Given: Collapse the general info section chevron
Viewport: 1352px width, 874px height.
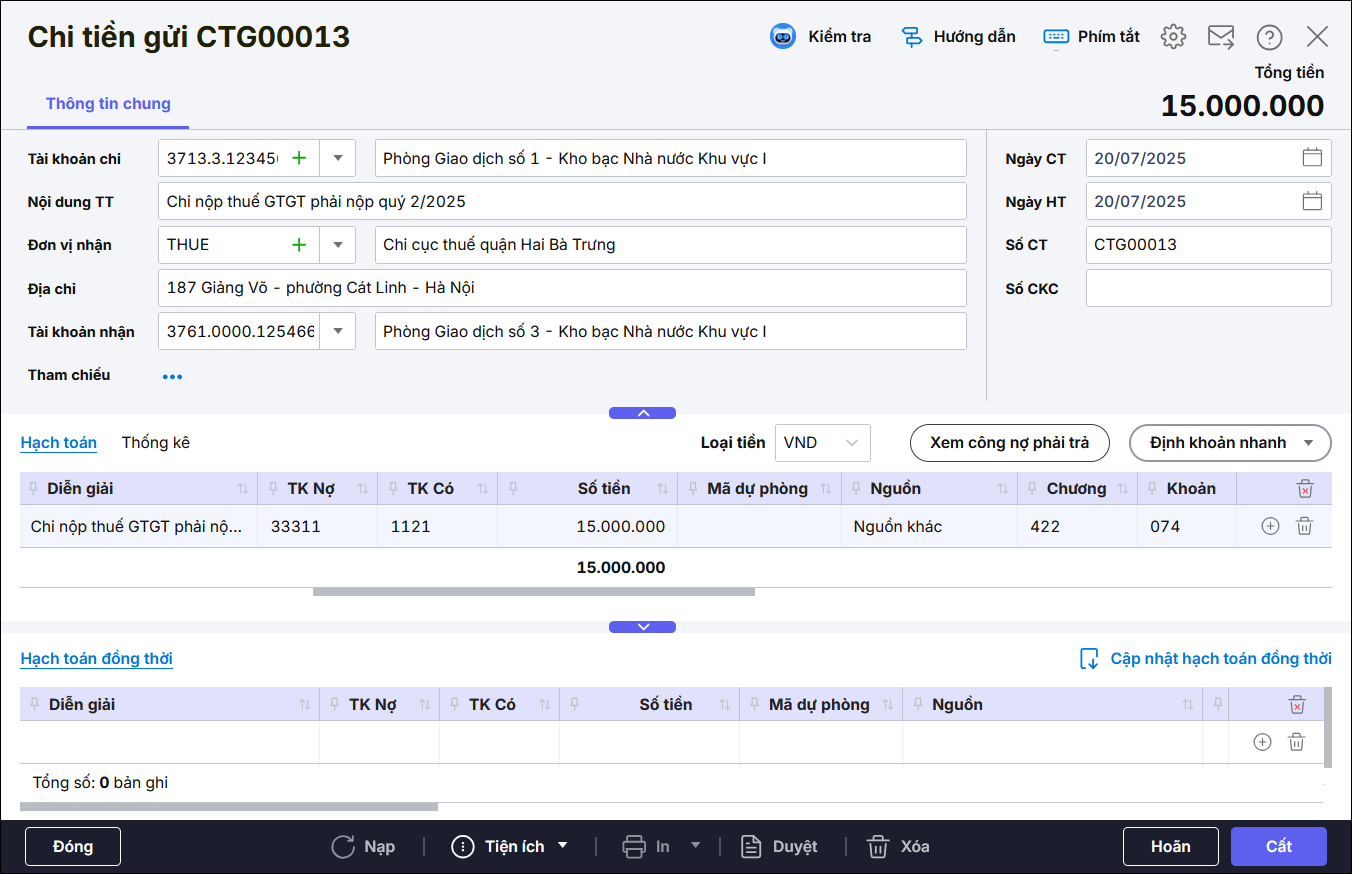Looking at the screenshot, I should [x=642, y=413].
